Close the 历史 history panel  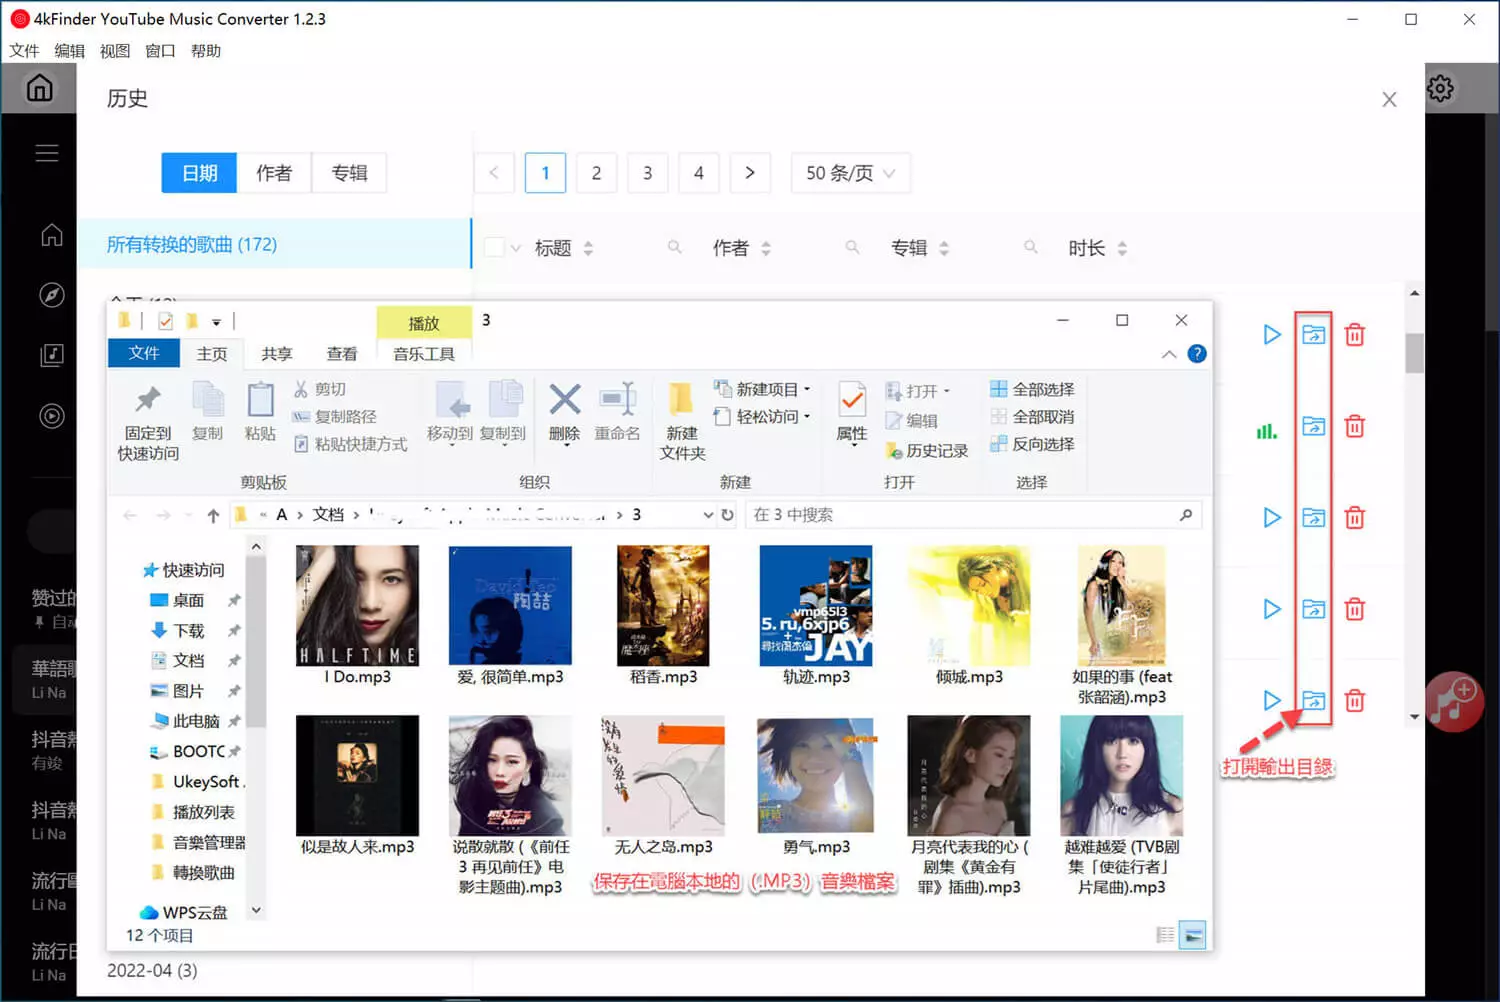point(1389,99)
